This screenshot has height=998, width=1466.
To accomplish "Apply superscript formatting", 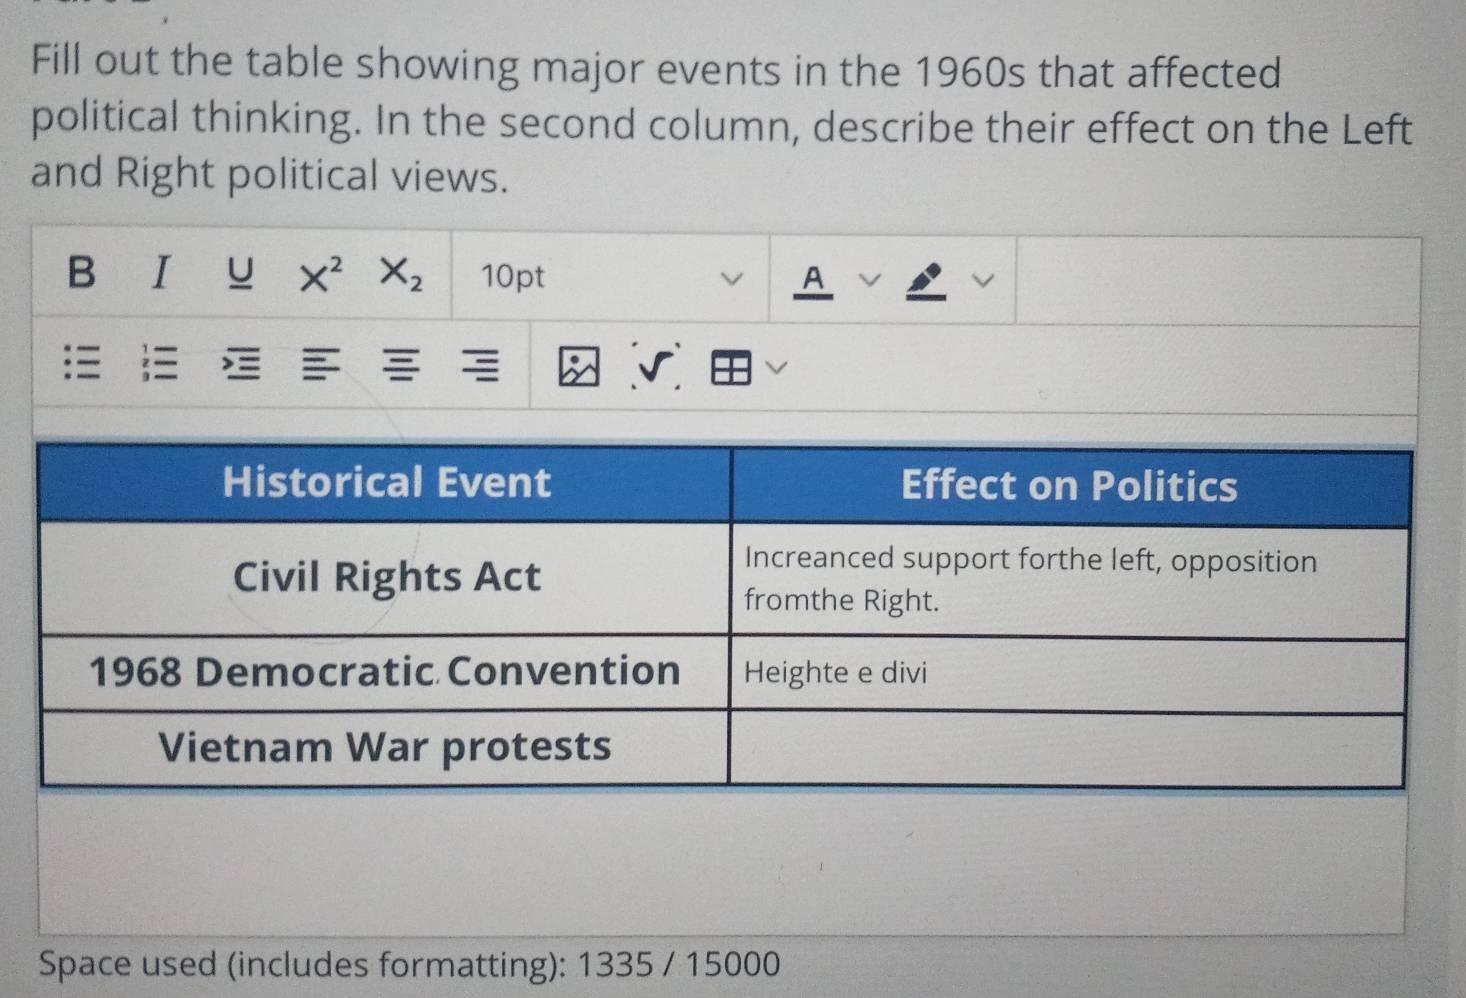I will point(320,274).
